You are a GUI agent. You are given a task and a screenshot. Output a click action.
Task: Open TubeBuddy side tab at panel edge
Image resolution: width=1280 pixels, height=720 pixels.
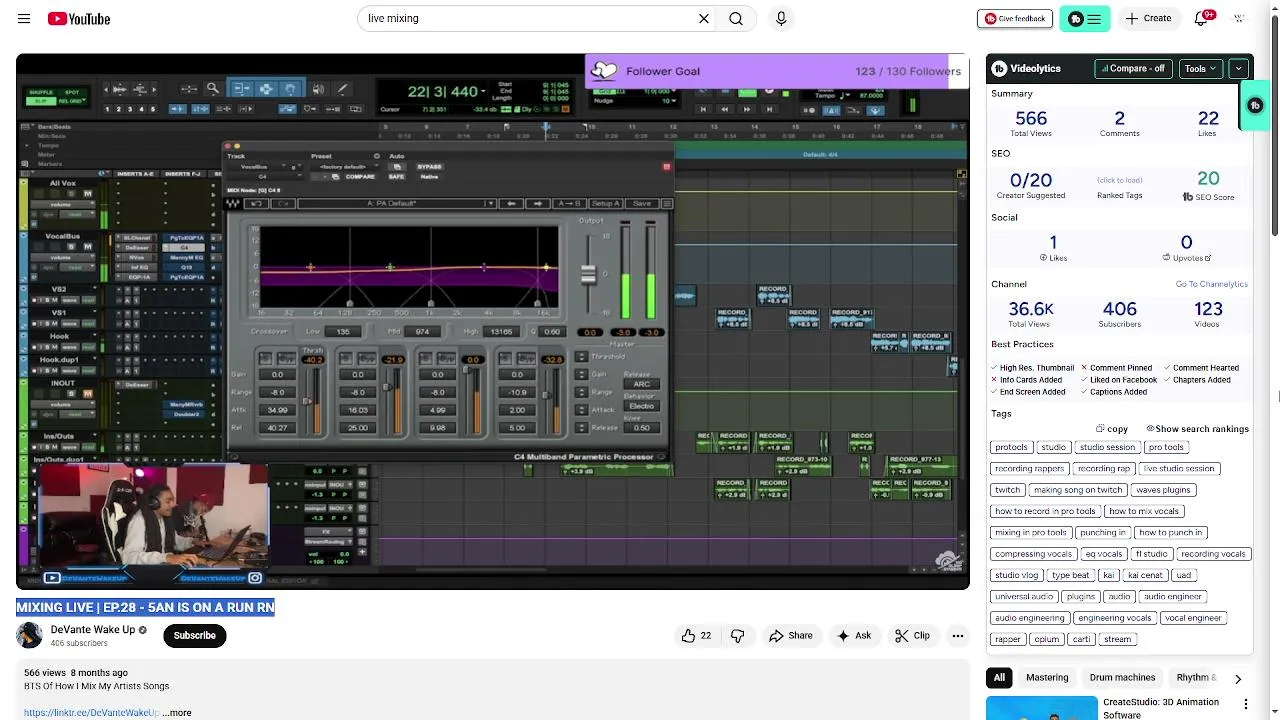(1256, 105)
